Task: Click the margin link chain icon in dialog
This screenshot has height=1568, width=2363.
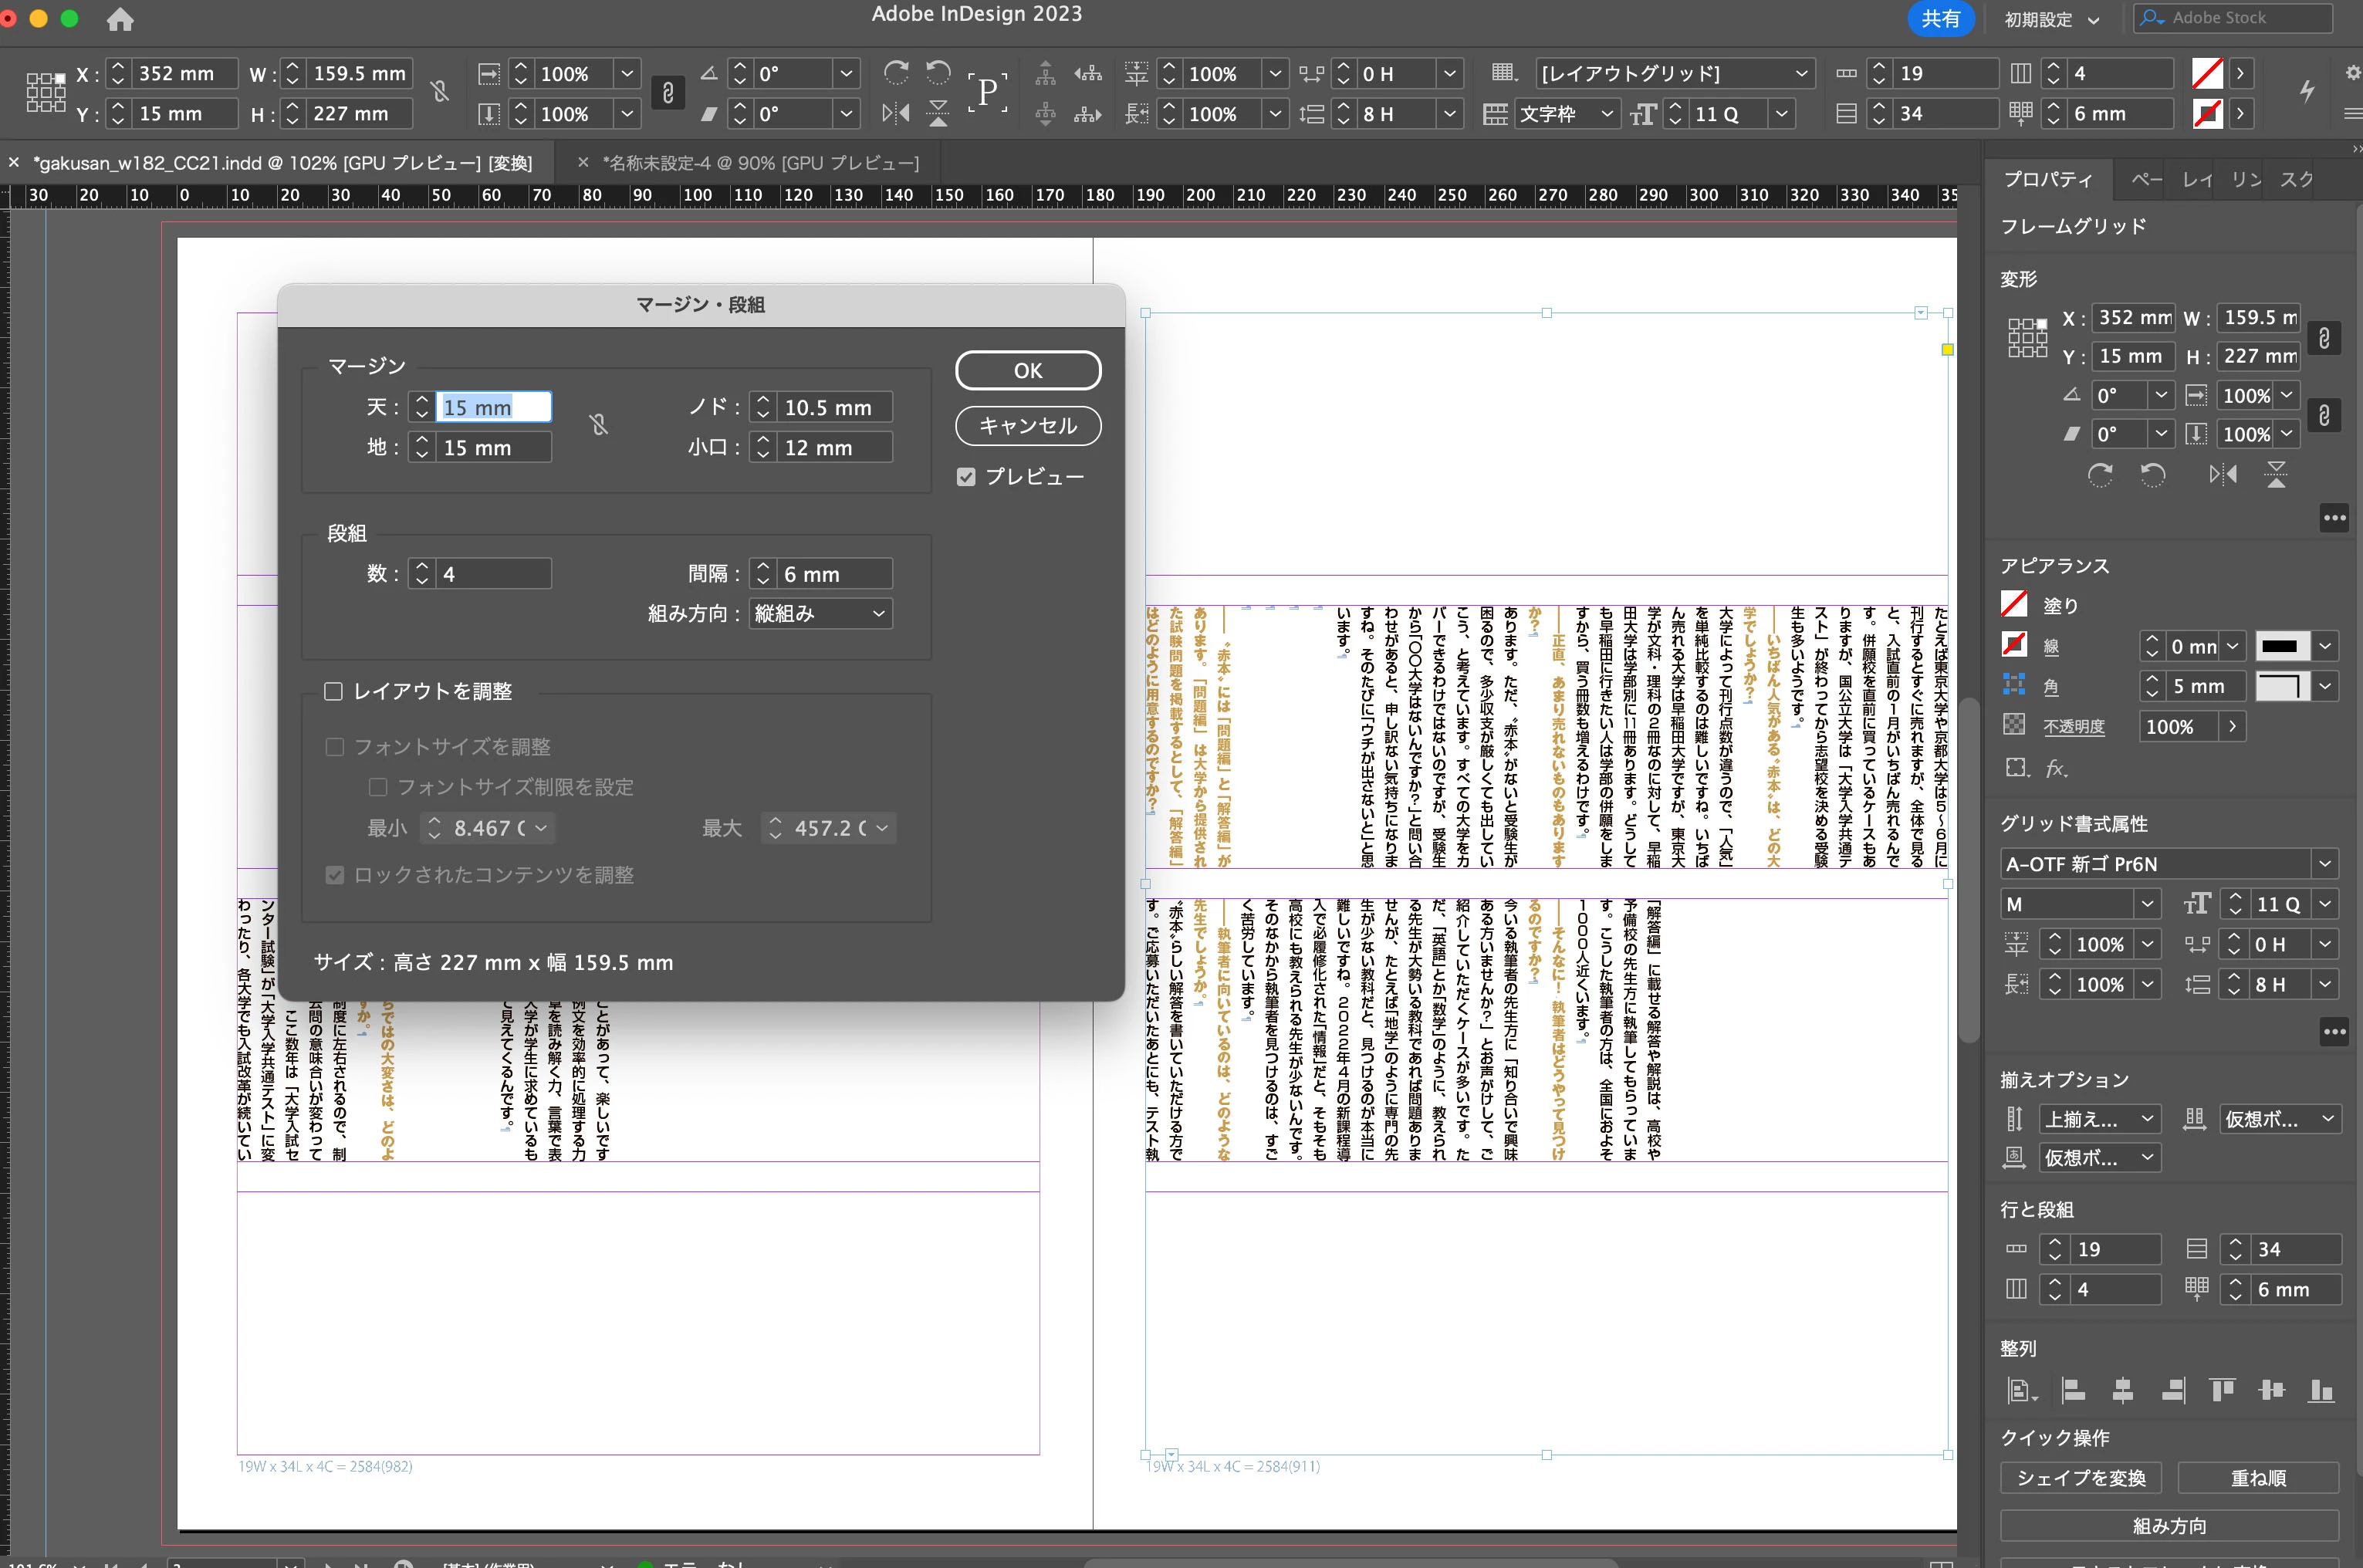Action: (598, 426)
